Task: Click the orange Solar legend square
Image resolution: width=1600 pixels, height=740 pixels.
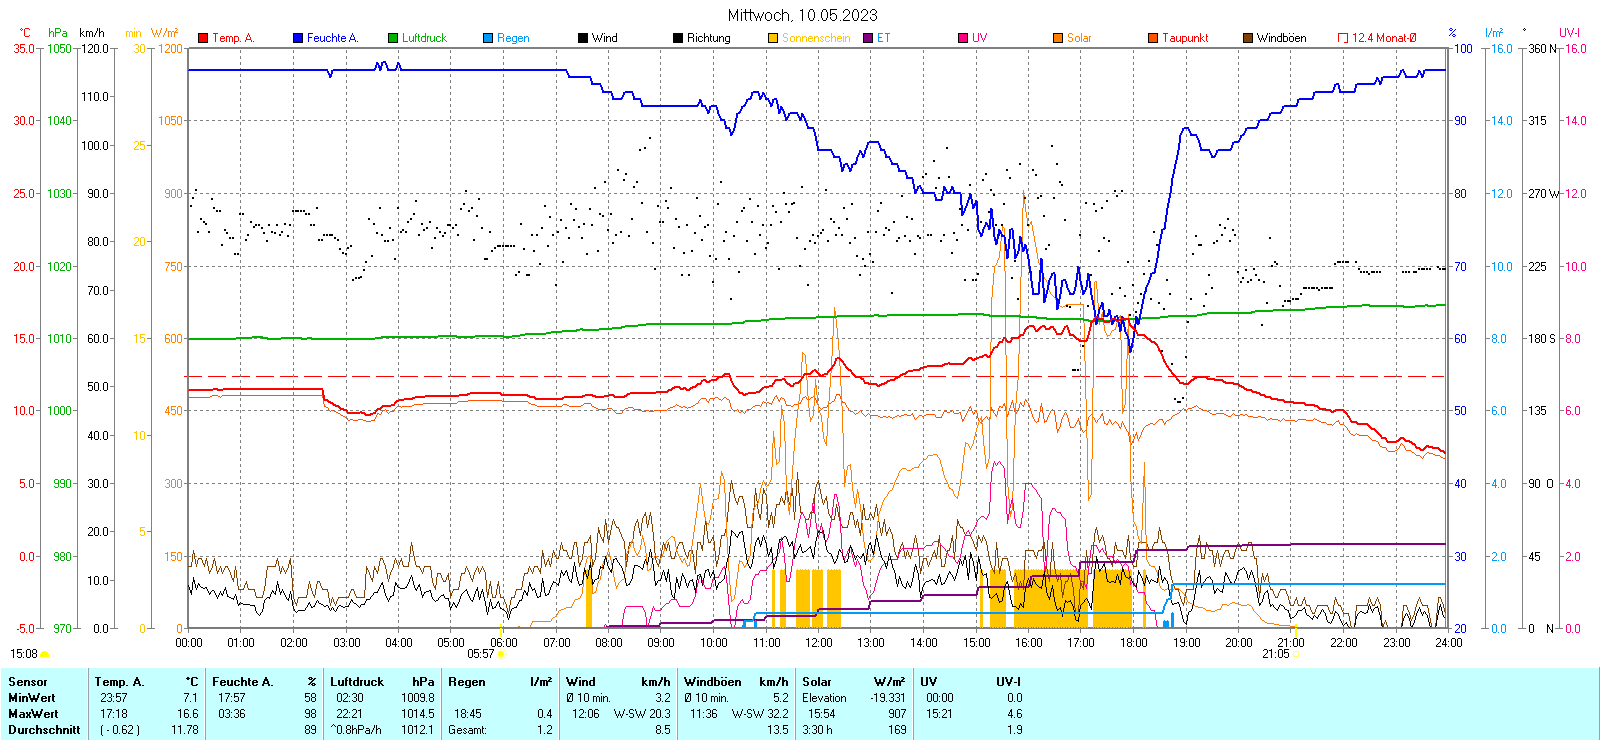Action: [x=1058, y=38]
